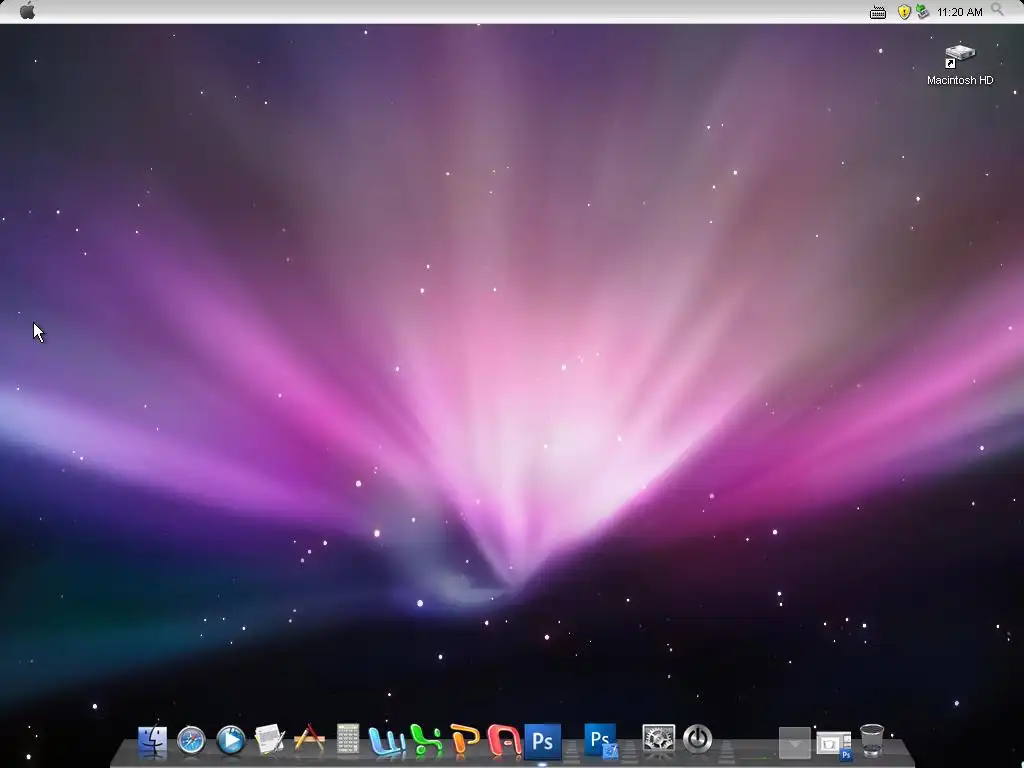This screenshot has height=768, width=1024.
Task: Open the active Photoshop Ps dock icon
Action: (x=543, y=741)
